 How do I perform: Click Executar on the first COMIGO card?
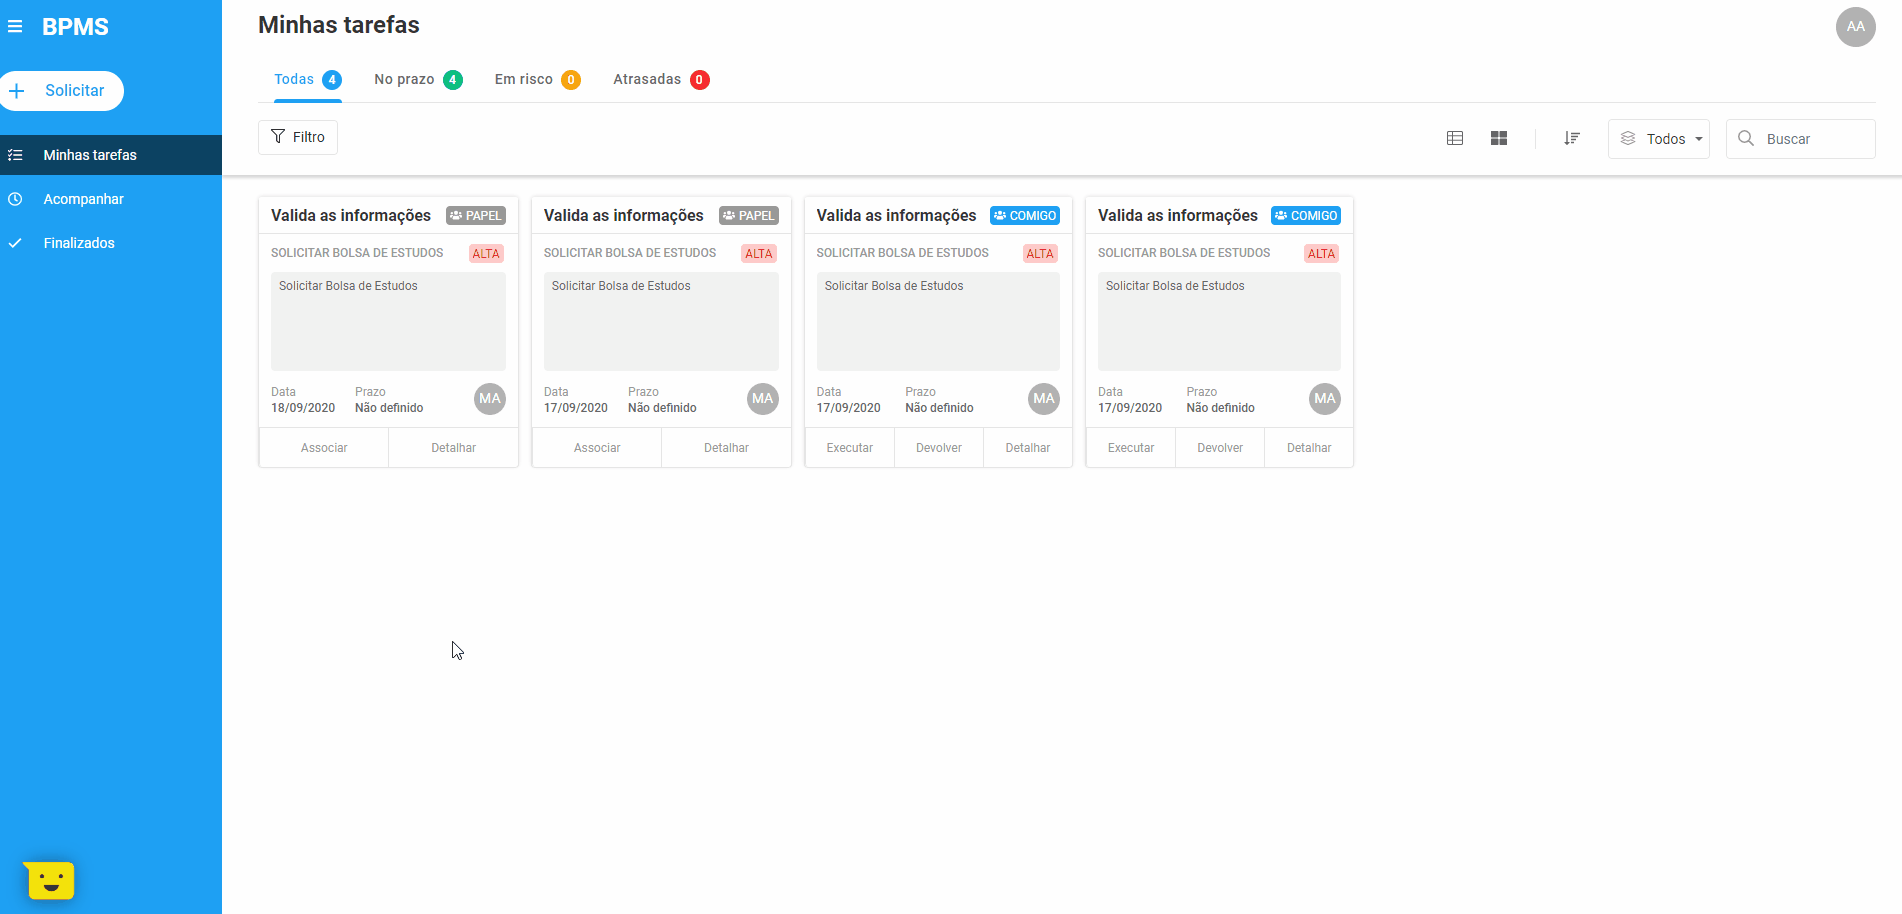pyautogui.click(x=850, y=448)
